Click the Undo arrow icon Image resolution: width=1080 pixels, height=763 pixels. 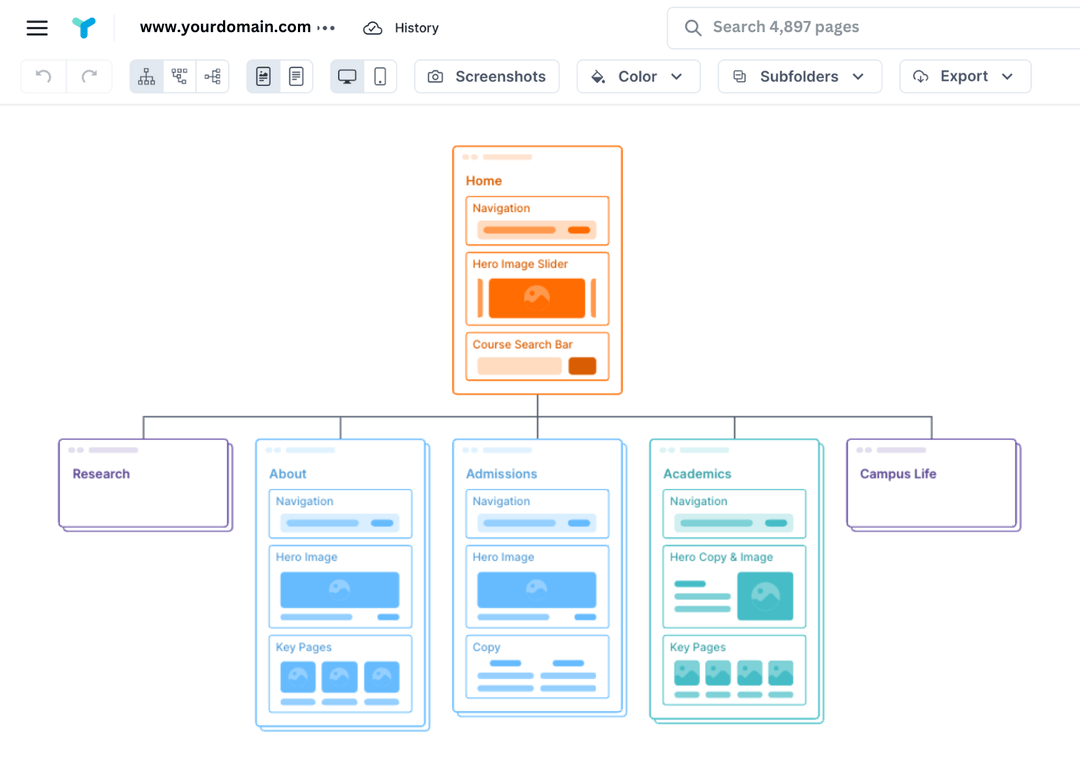coord(42,76)
